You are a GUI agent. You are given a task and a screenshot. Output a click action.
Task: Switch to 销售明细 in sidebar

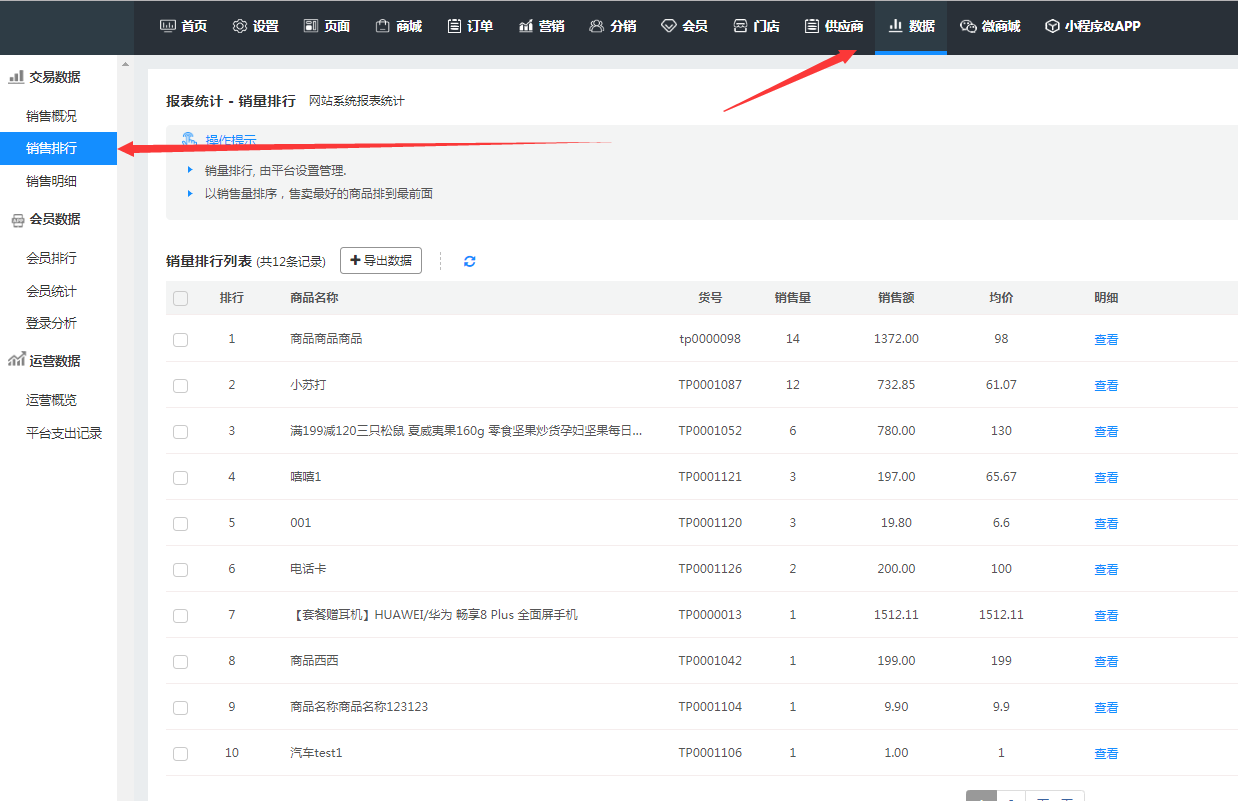click(52, 181)
